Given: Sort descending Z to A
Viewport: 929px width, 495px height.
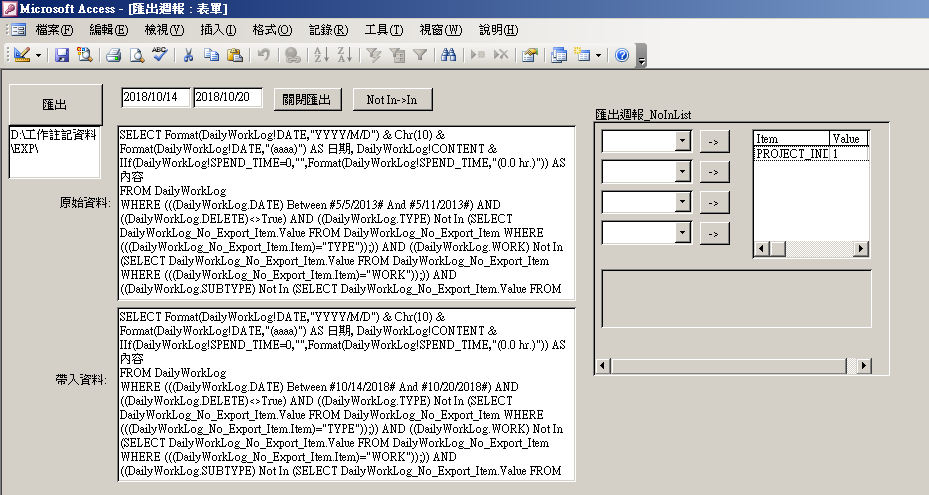Looking at the screenshot, I should coord(344,55).
